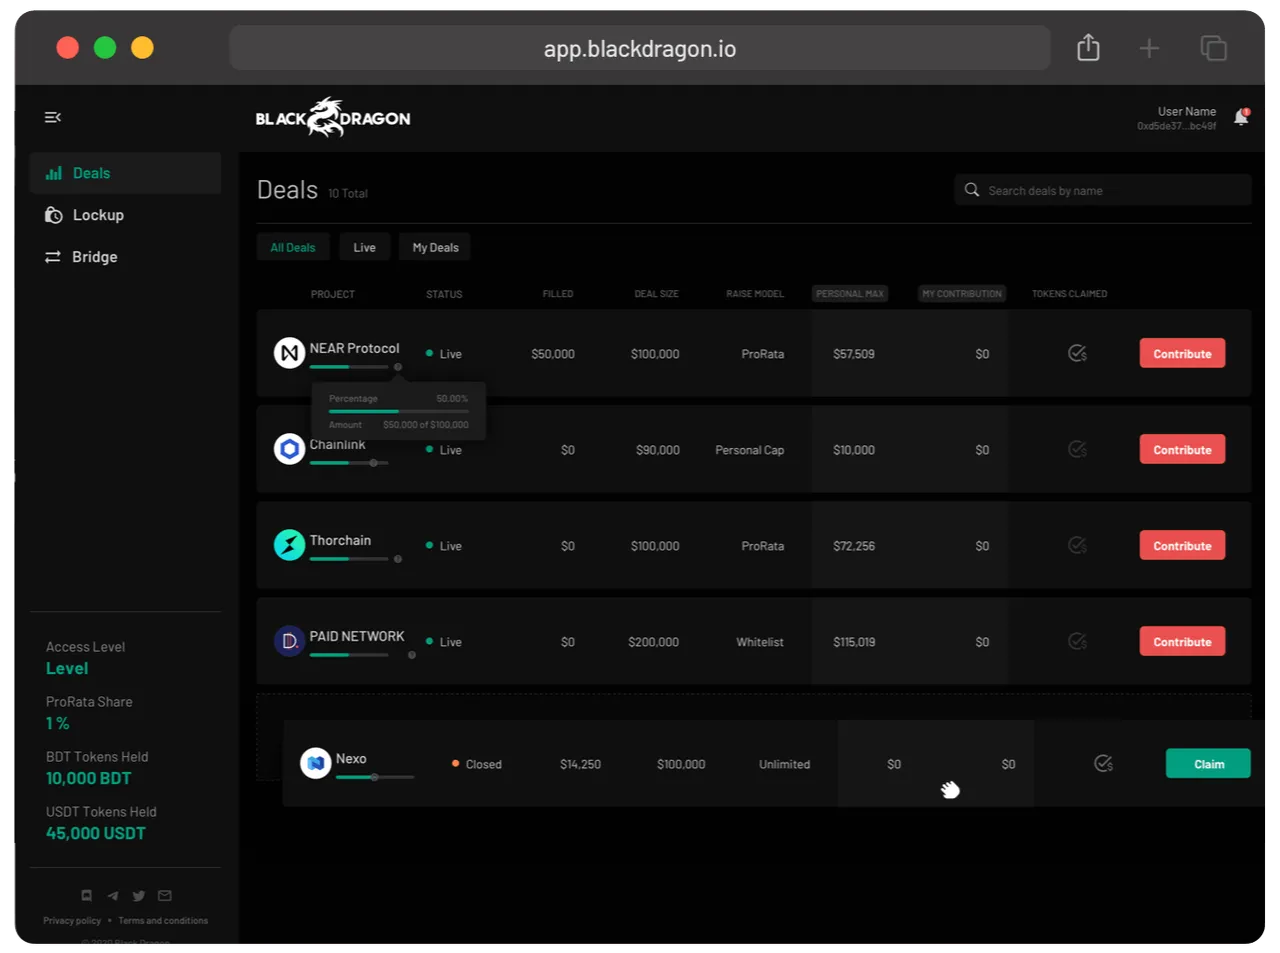
Task: Open a new browser tab with plus
Action: pyautogui.click(x=1149, y=48)
